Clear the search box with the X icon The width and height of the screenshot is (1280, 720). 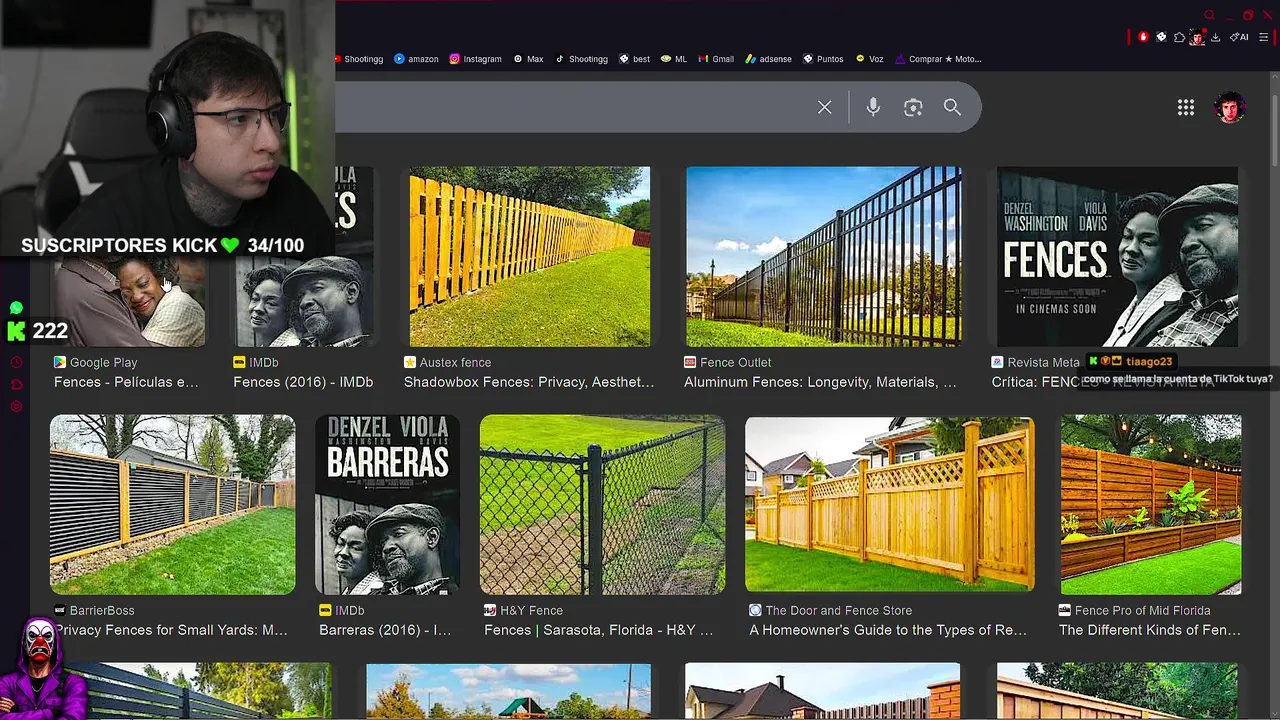click(x=824, y=107)
